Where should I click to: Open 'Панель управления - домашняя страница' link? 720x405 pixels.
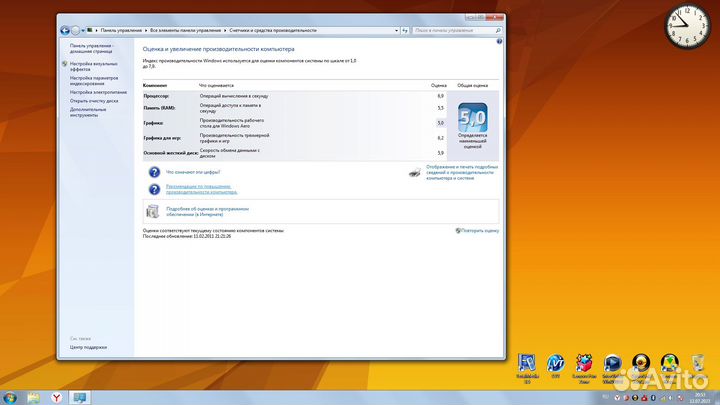(91, 49)
